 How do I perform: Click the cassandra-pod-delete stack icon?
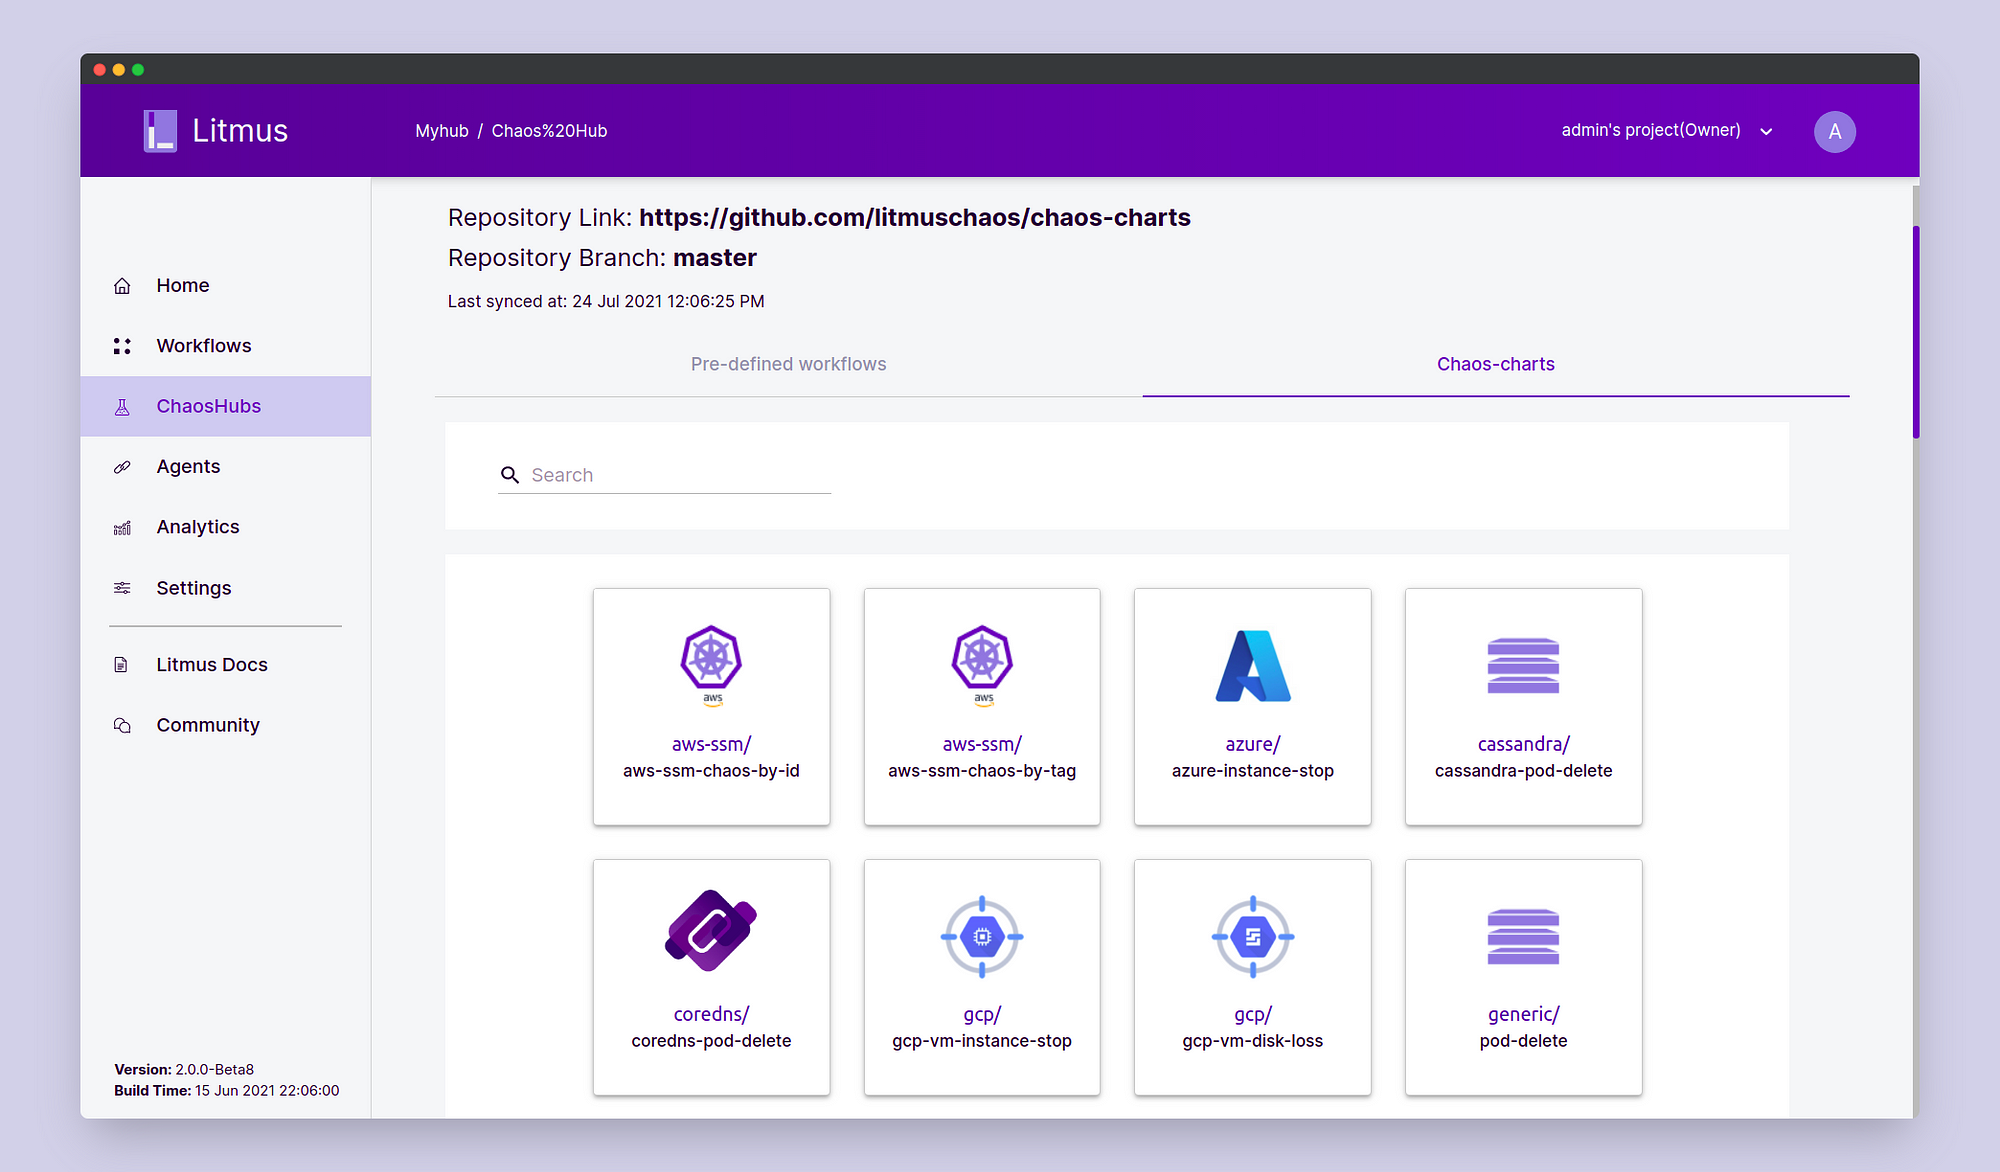[x=1523, y=665]
